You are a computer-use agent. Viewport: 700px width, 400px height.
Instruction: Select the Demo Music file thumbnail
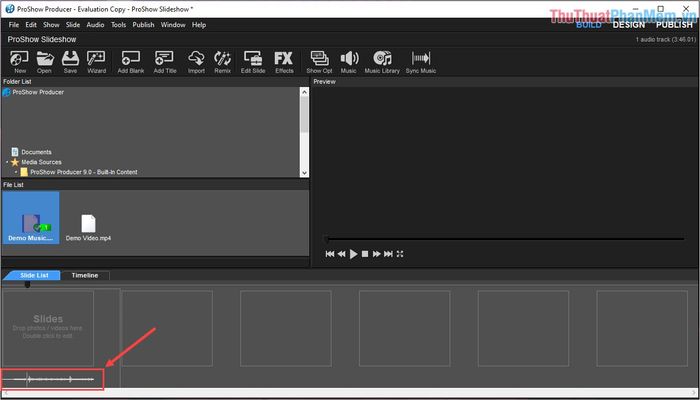(x=31, y=218)
